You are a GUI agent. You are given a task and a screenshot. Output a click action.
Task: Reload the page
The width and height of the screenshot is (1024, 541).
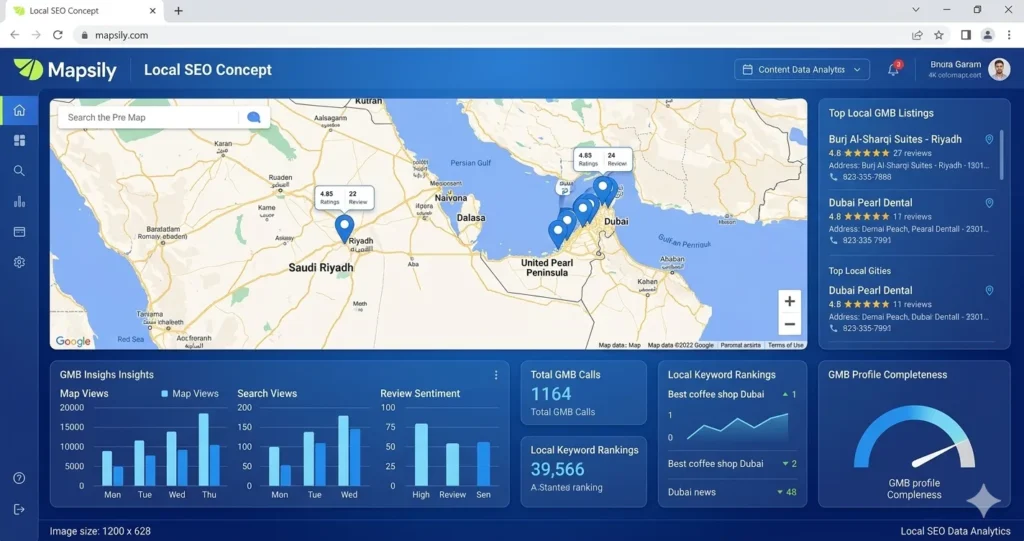(x=57, y=35)
